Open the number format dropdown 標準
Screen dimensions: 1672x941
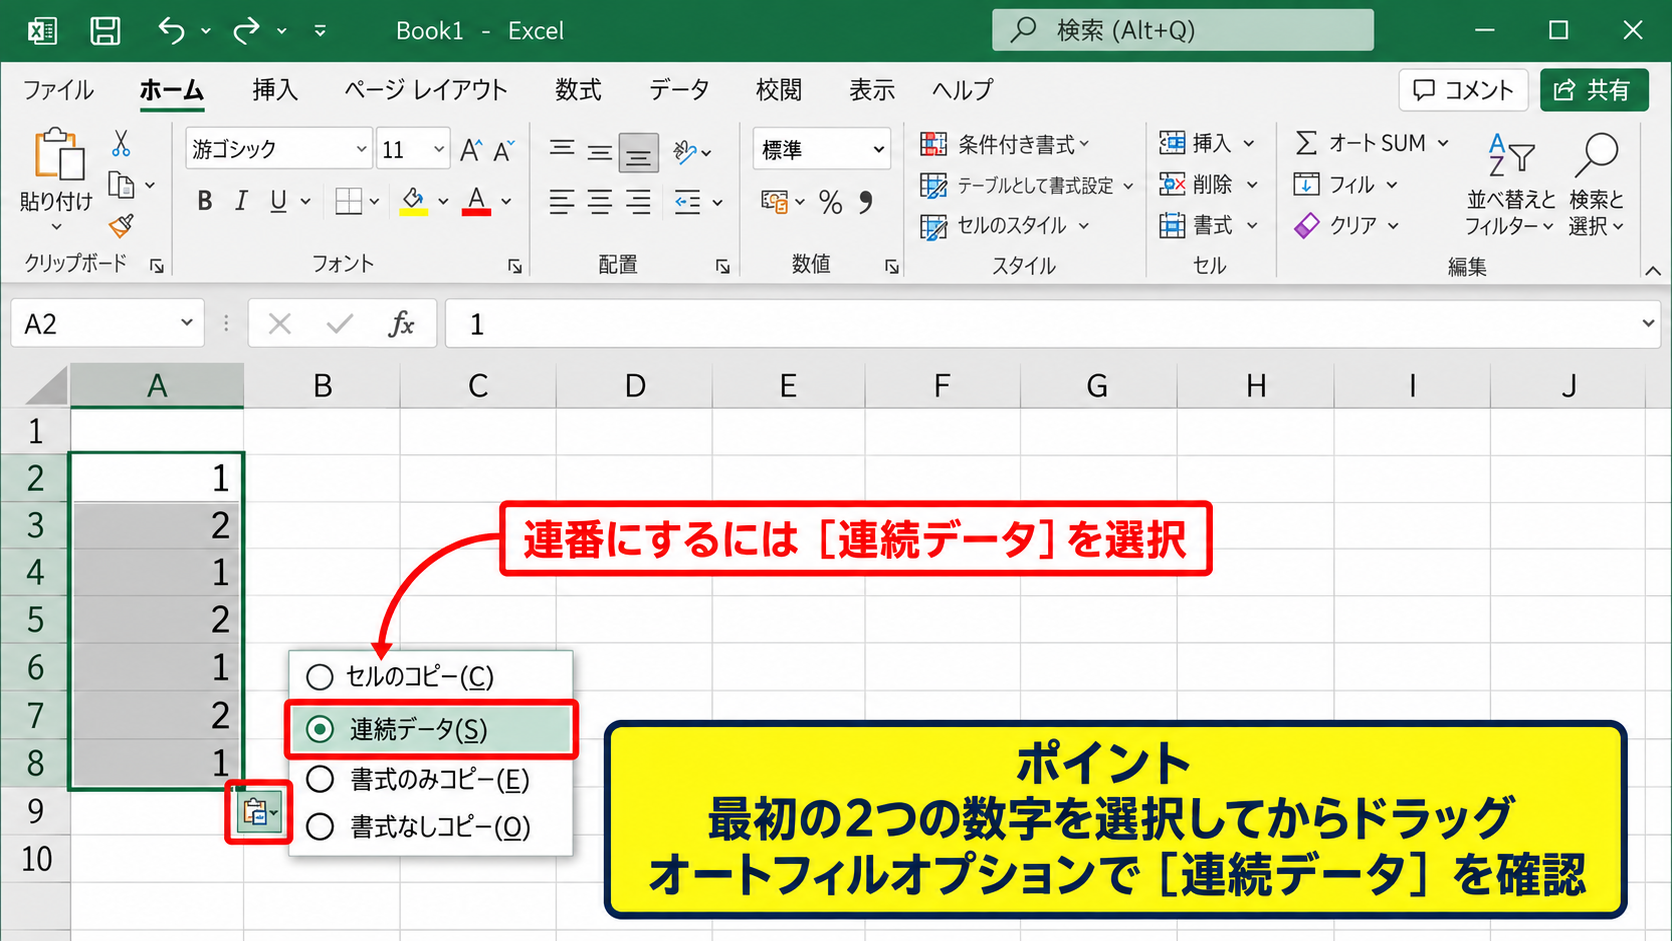tap(878, 150)
